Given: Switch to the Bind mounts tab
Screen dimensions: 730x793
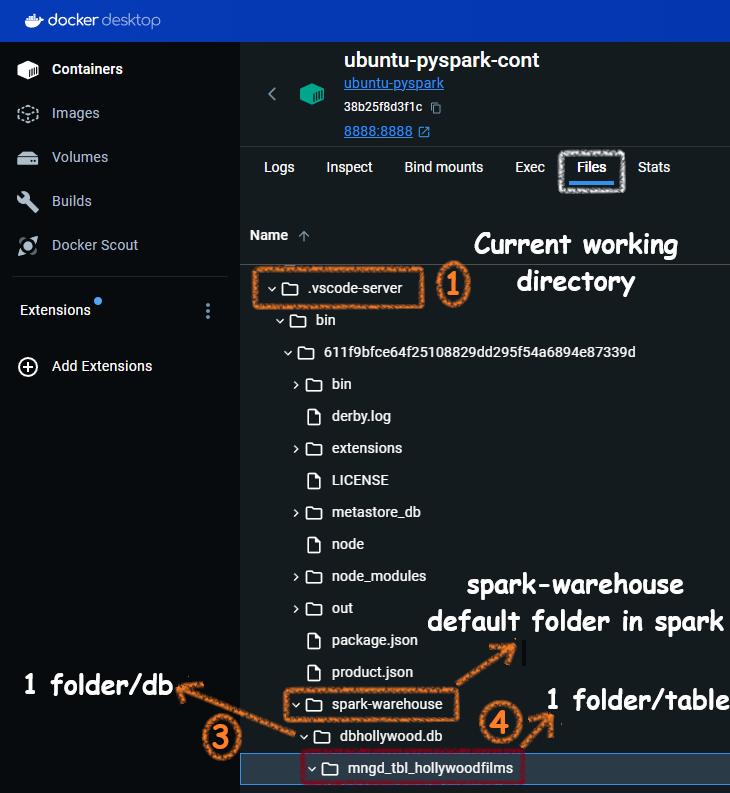Looking at the screenshot, I should tap(444, 167).
